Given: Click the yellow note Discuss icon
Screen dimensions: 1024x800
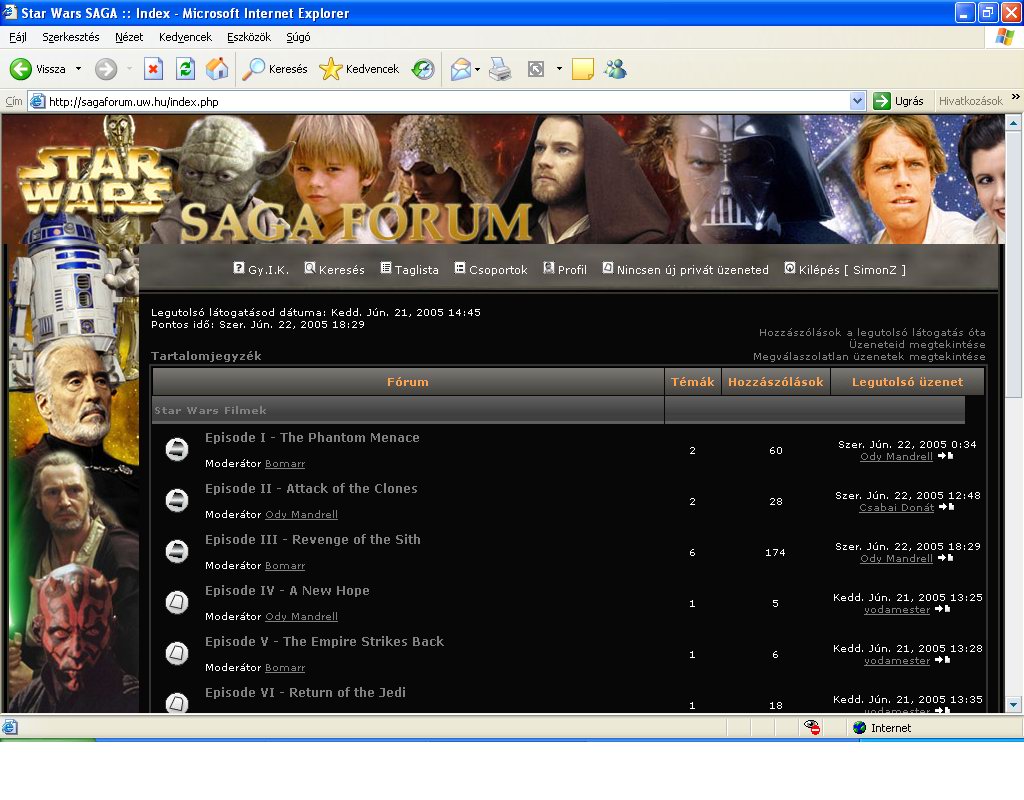Looking at the screenshot, I should [583, 69].
